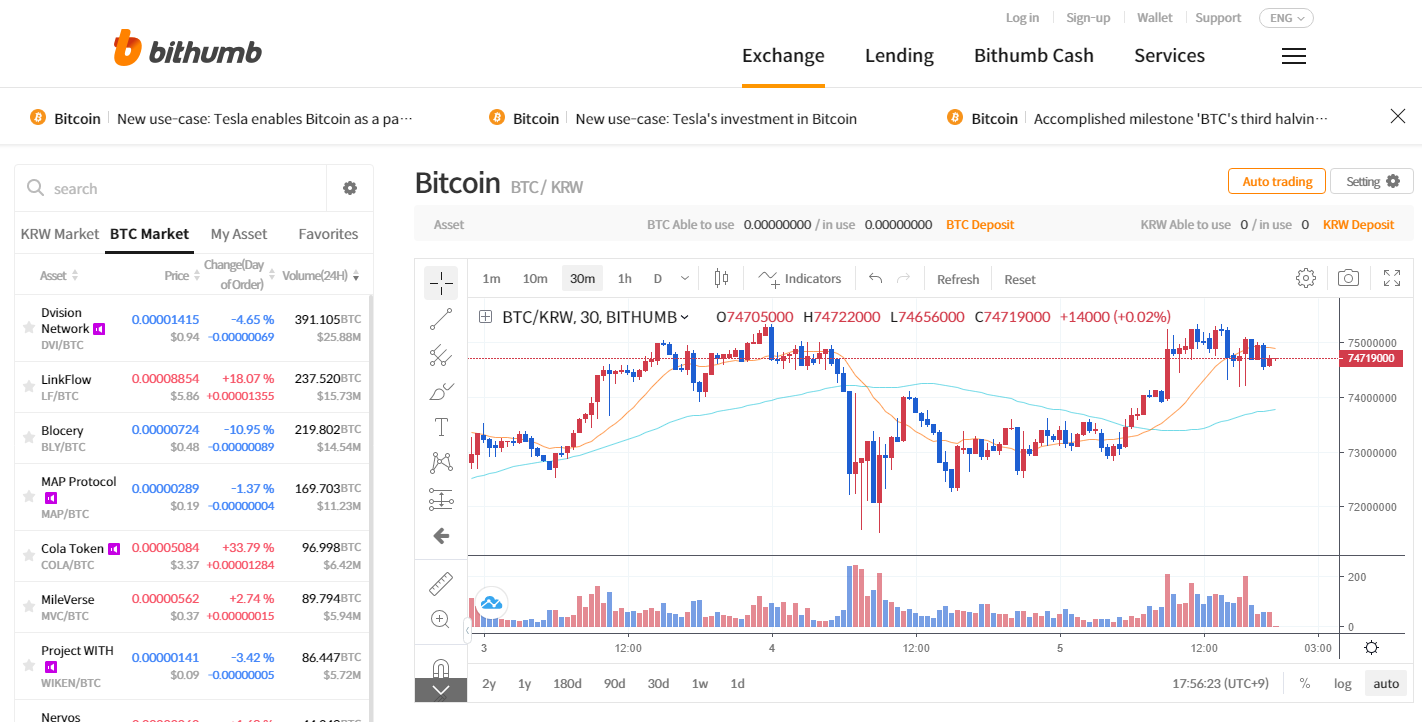Viewport: 1422px width, 722px height.
Task: Open the chart settings gear
Action: tap(1306, 278)
